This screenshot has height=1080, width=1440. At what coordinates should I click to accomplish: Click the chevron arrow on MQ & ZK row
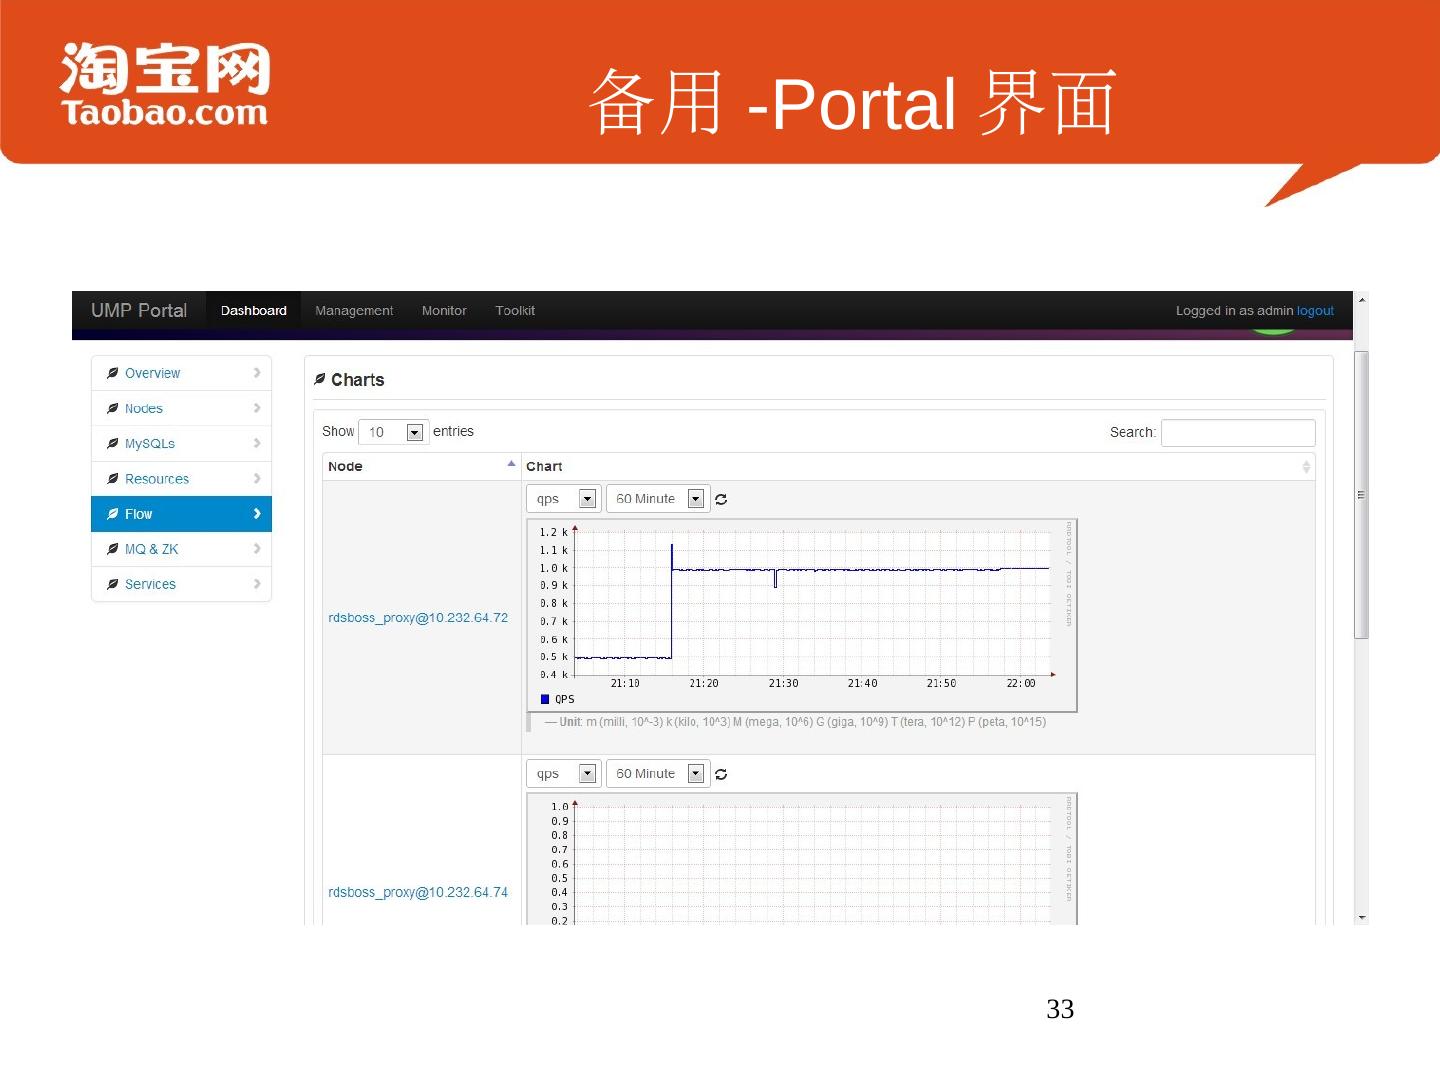tap(257, 549)
